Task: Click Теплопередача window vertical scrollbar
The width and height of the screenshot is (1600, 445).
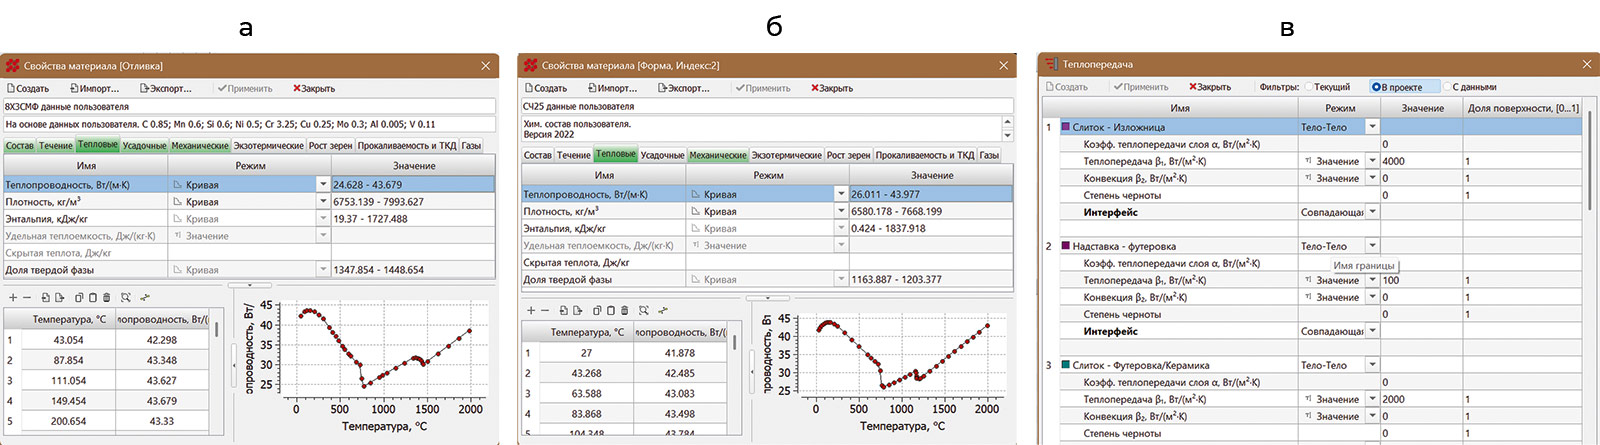Action: pyautogui.click(x=1589, y=160)
